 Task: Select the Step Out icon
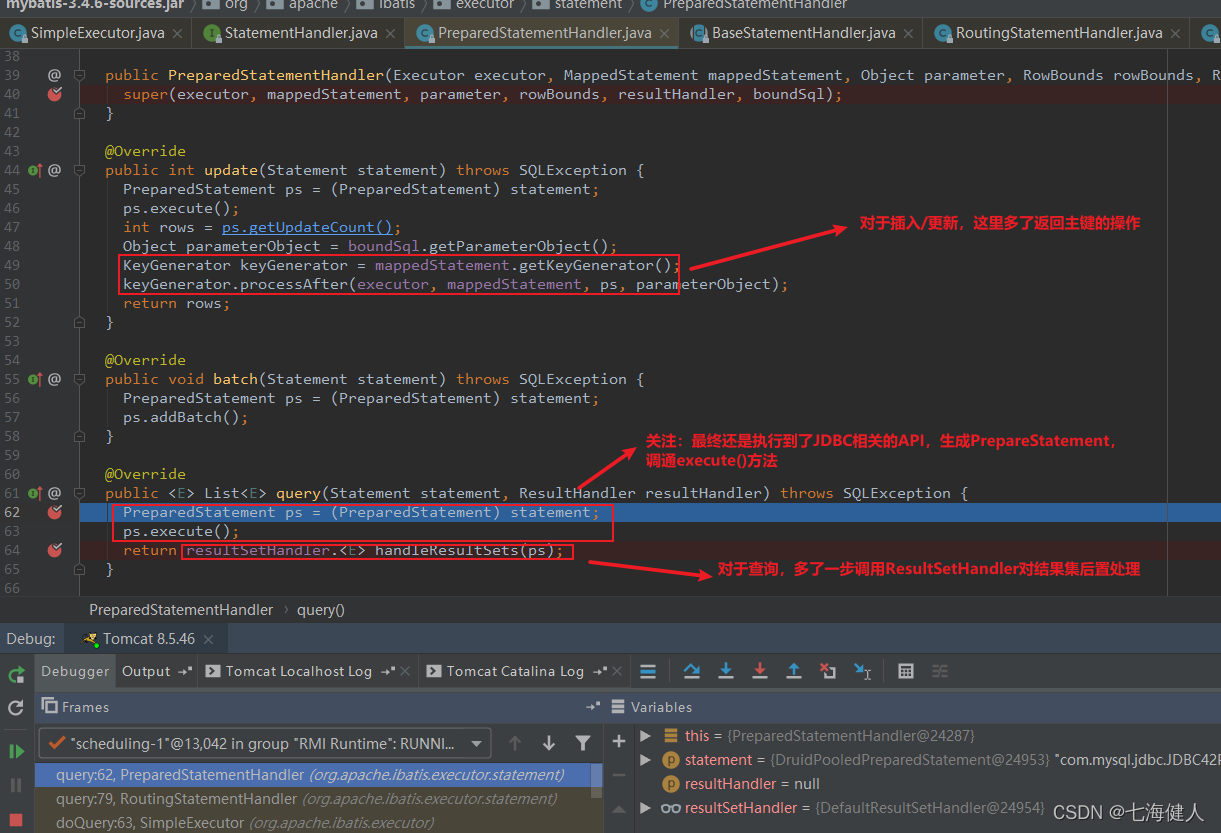pyautogui.click(x=794, y=671)
